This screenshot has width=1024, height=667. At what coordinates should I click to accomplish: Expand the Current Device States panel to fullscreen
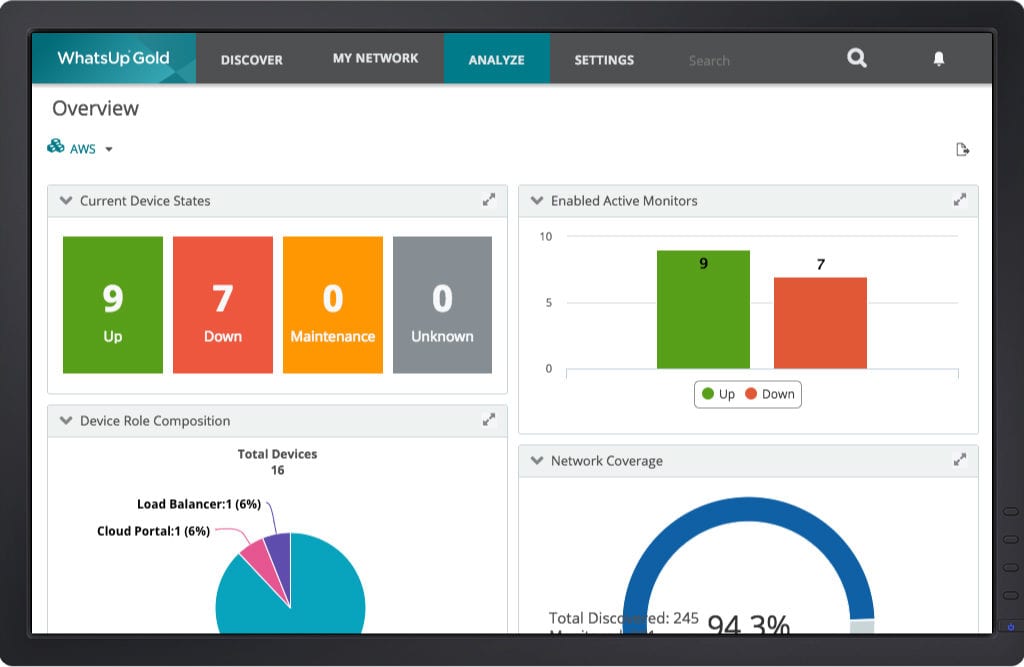(489, 200)
